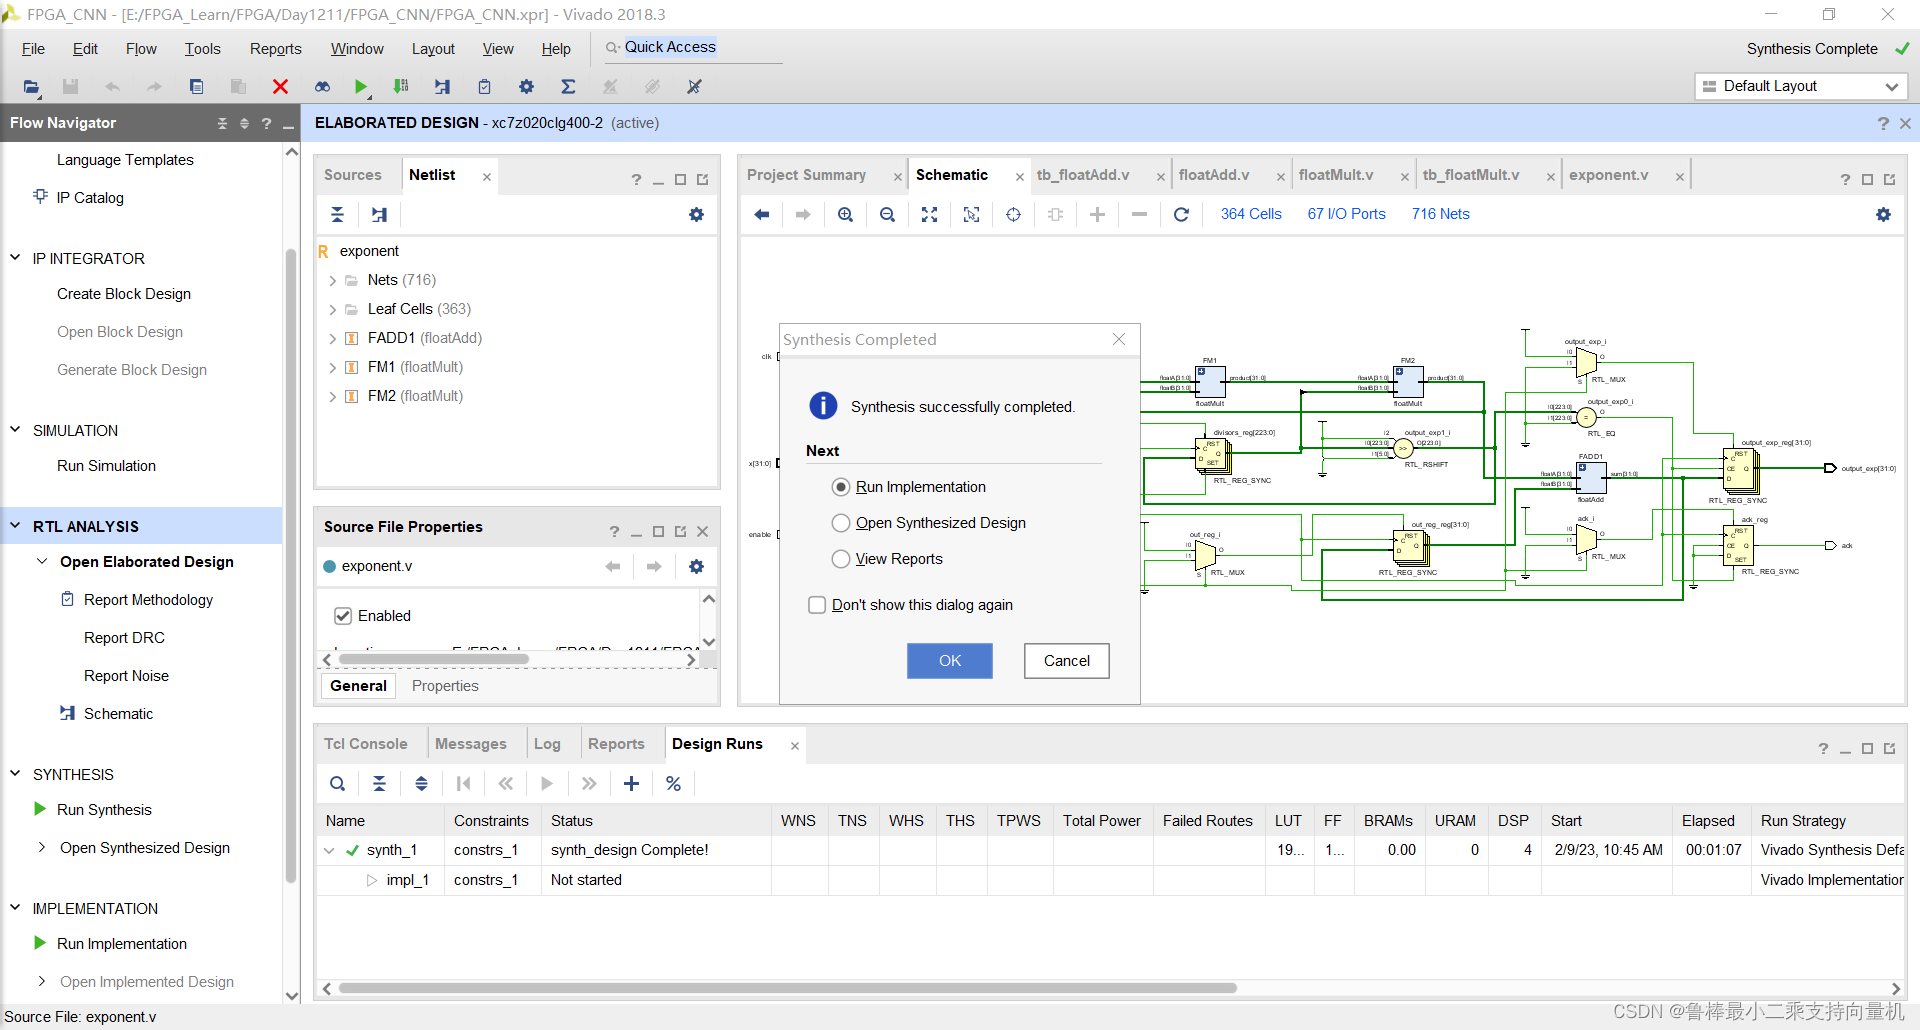The width and height of the screenshot is (1920, 1030).
Task: Confirm the dialog with OK
Action: pos(950,661)
